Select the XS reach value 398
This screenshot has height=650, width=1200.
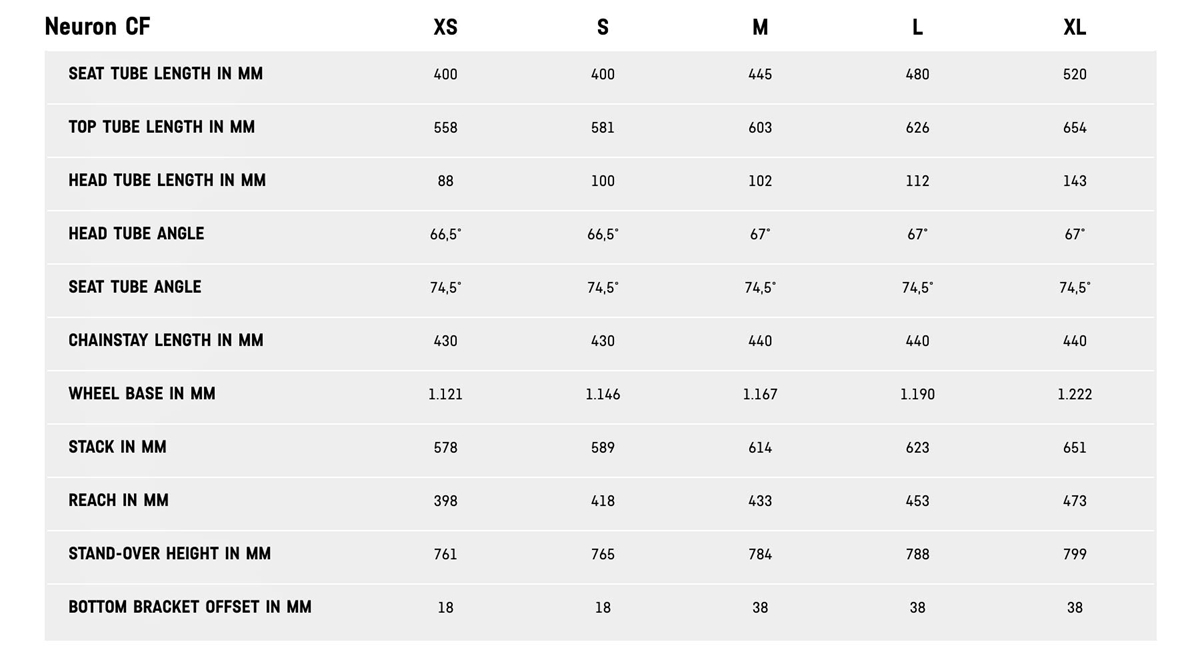[445, 501]
